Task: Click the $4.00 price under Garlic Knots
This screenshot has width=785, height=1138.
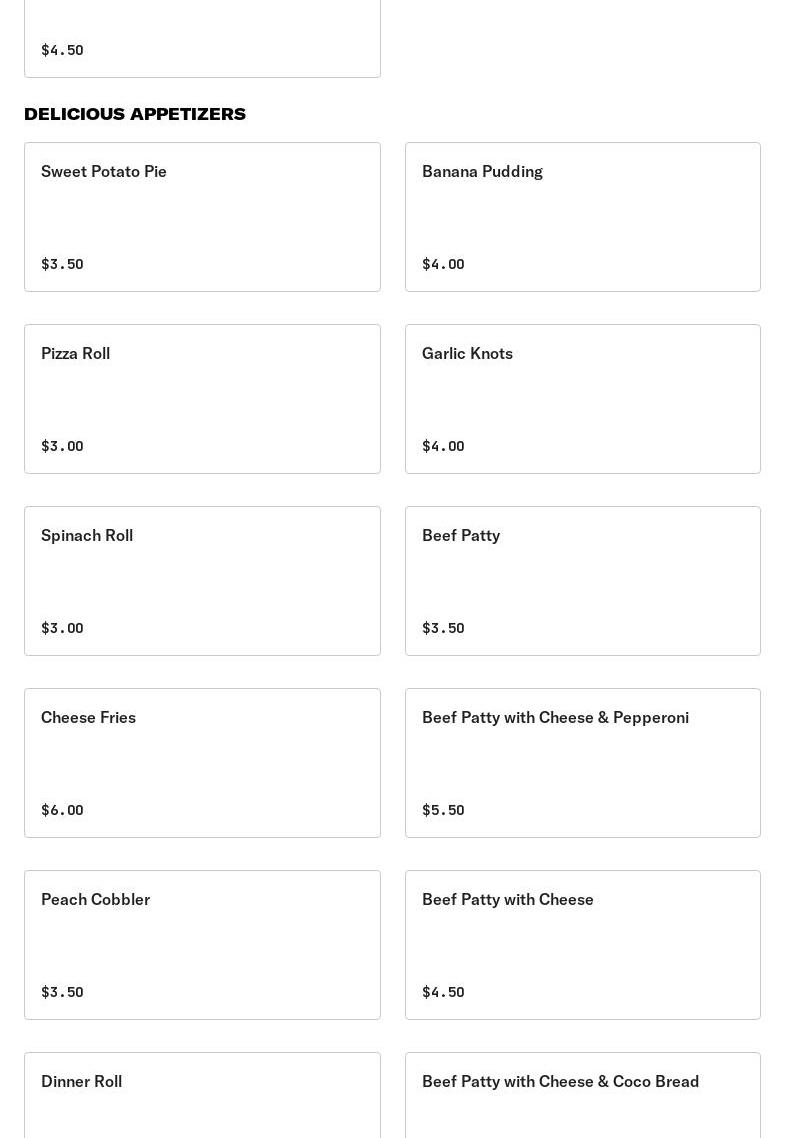Action: click(x=443, y=446)
